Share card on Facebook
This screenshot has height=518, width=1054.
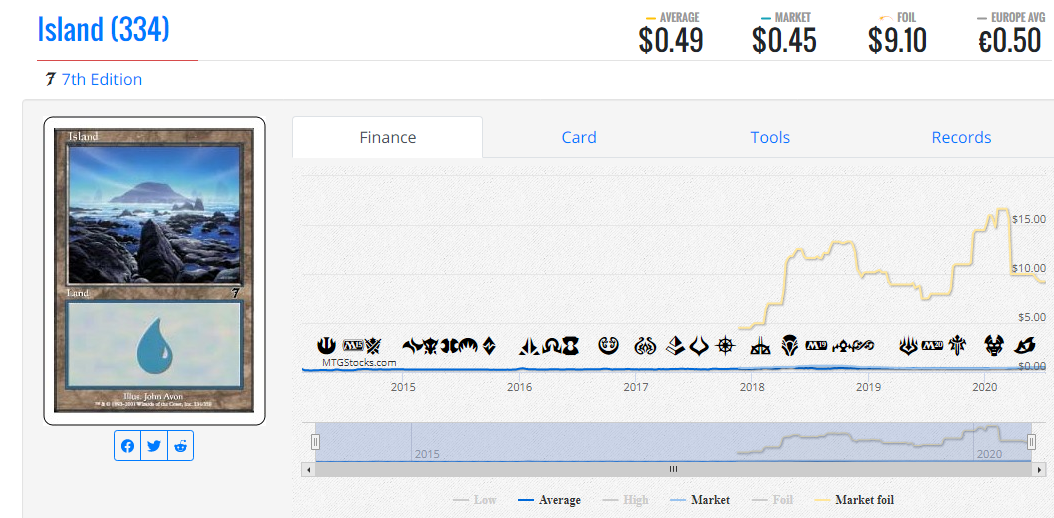pos(127,445)
